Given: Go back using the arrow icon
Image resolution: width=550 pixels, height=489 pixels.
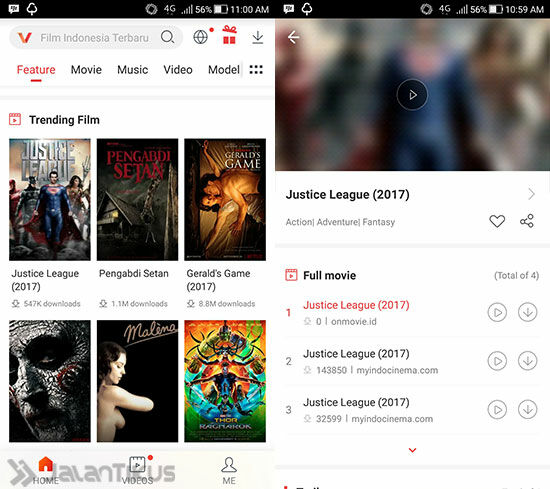Looking at the screenshot, I should coord(293,37).
